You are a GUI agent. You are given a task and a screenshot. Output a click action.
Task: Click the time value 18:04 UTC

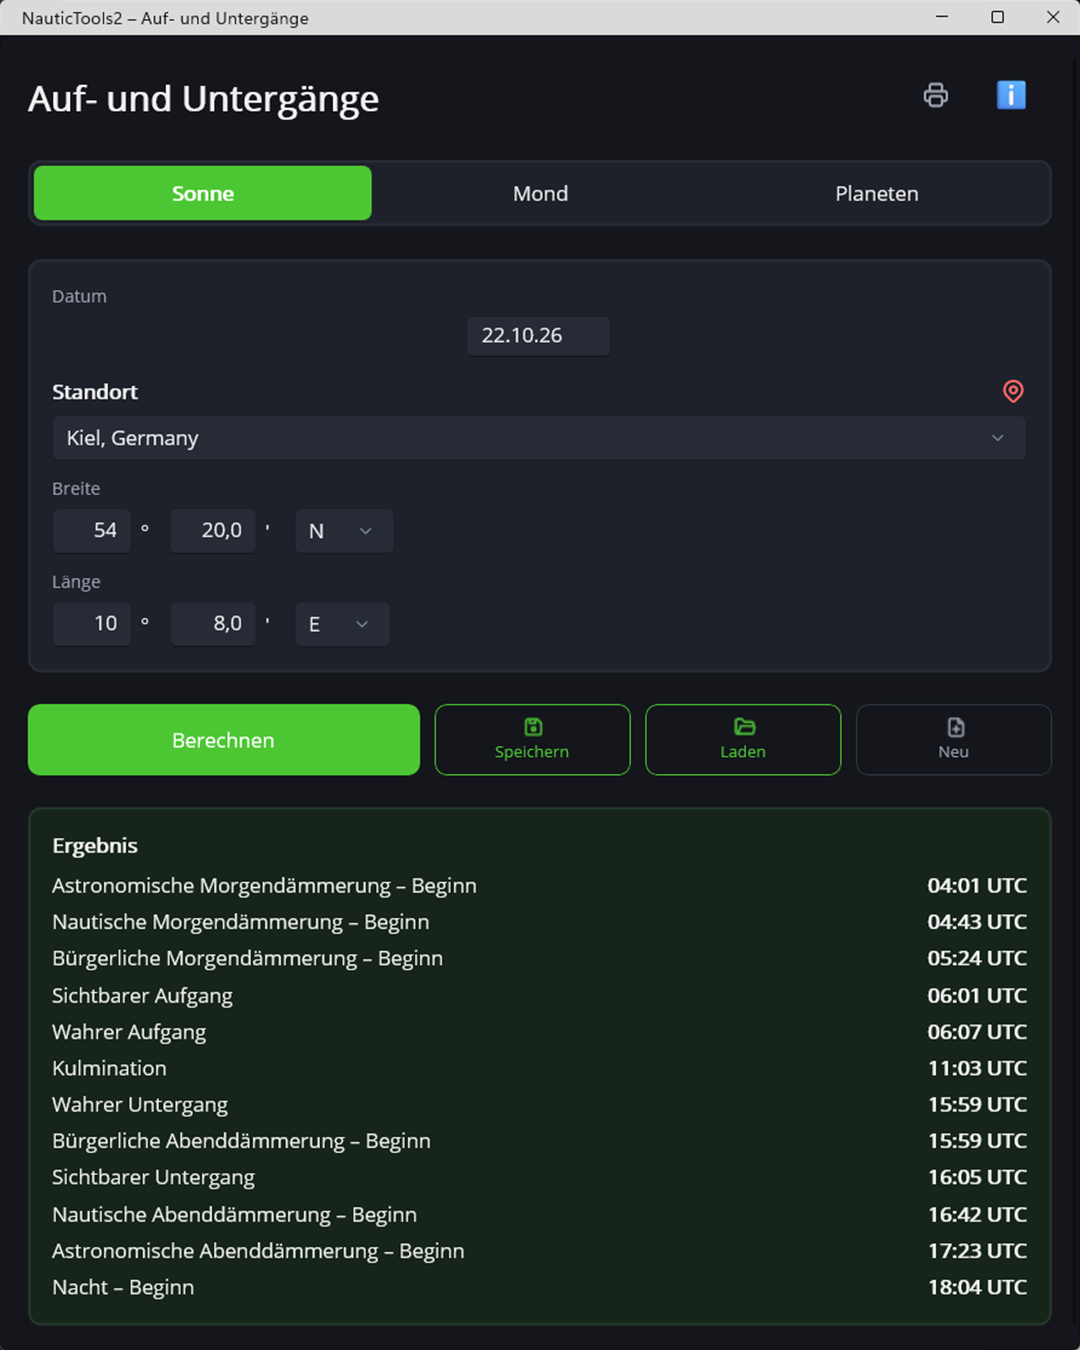977,1288
